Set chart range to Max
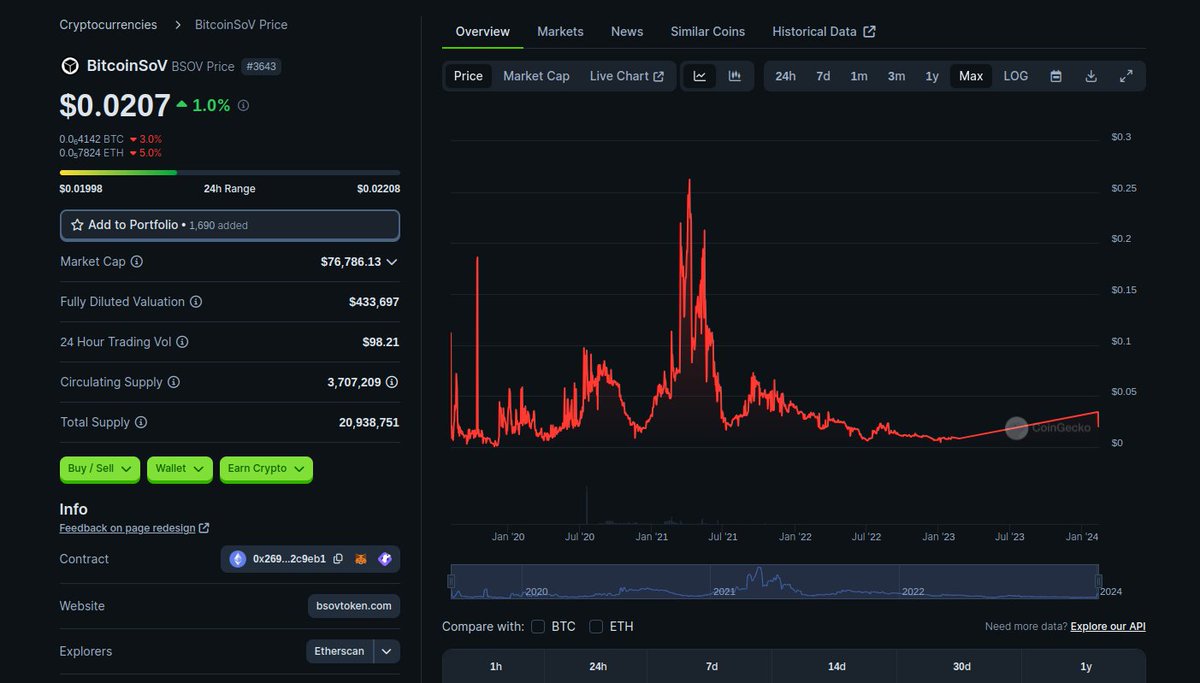1200x683 pixels. point(971,76)
